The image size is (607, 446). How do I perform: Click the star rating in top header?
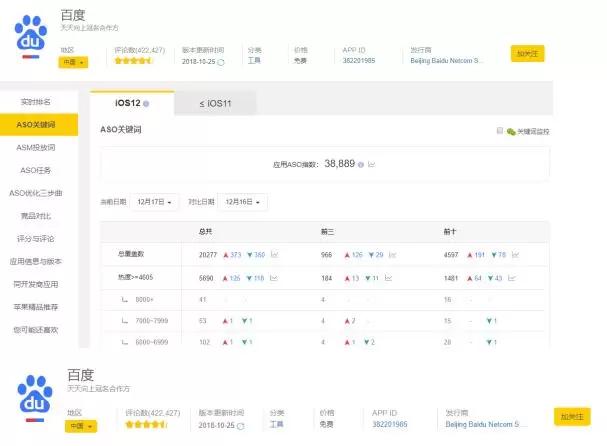[132, 61]
